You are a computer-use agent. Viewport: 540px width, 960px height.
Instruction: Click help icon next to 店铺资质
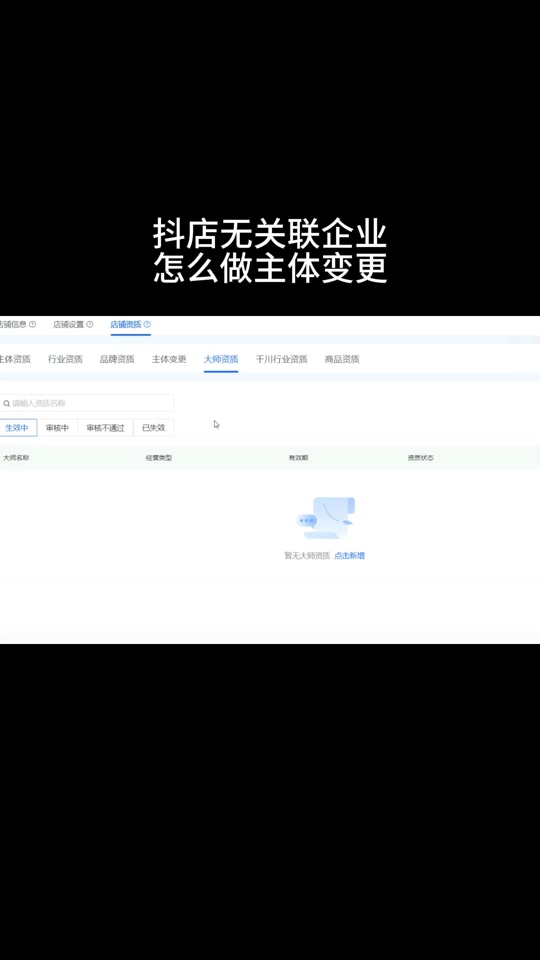click(x=147, y=324)
